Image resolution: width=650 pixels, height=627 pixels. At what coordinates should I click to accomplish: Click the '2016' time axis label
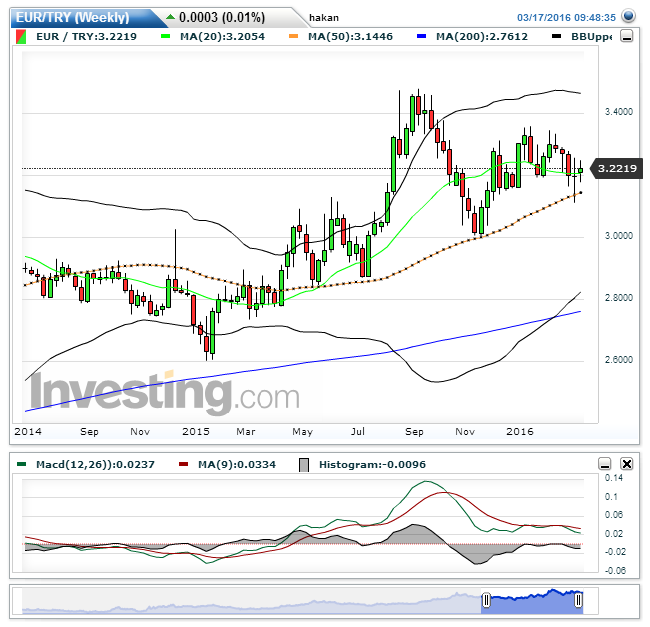tap(519, 431)
